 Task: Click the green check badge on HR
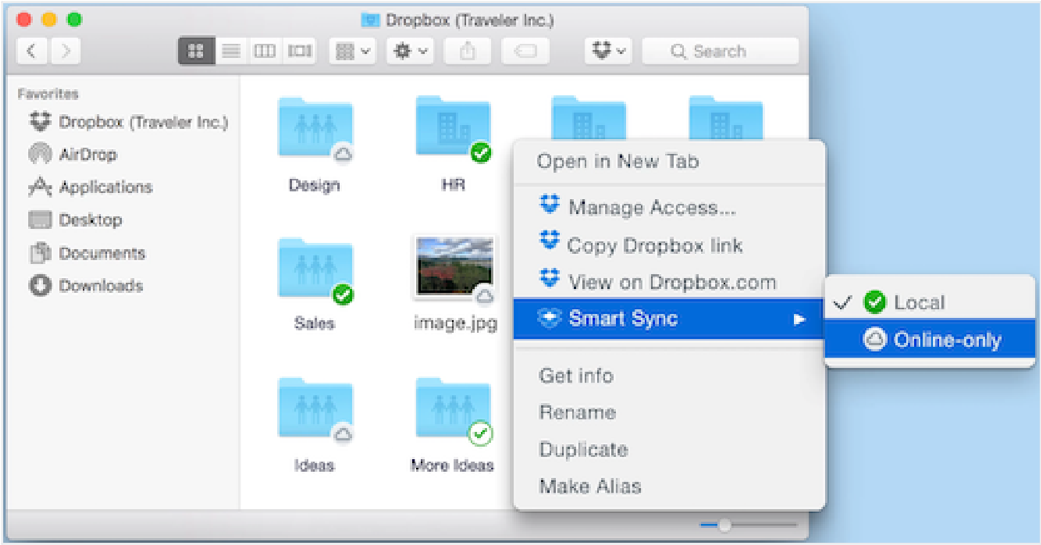481,153
